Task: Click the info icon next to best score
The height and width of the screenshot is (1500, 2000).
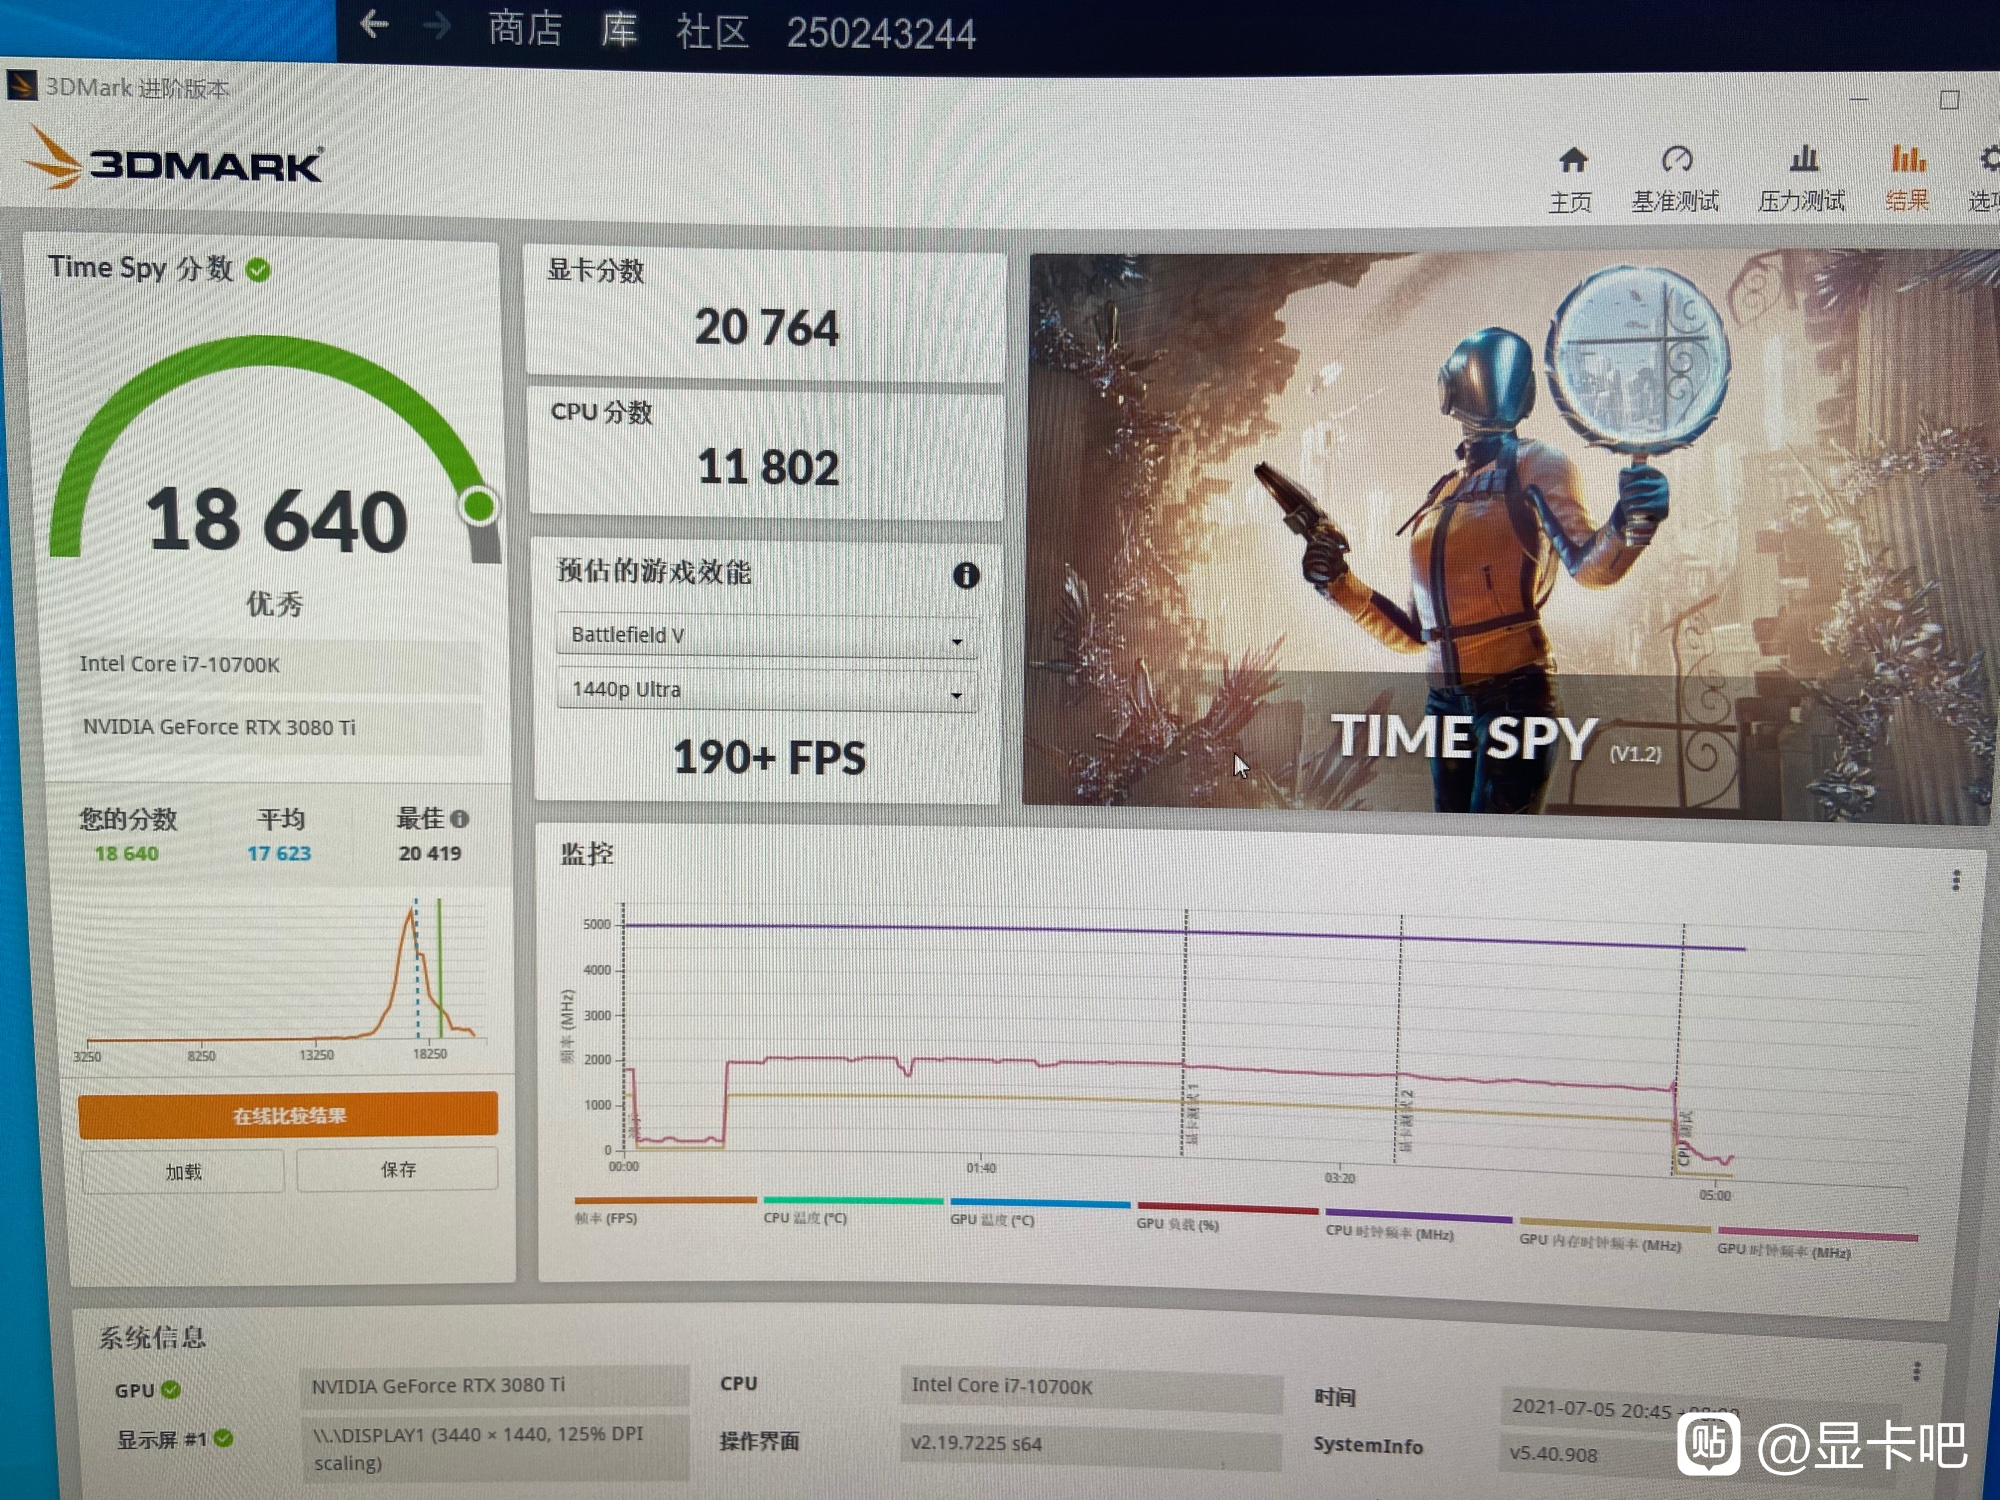Action: tap(459, 819)
